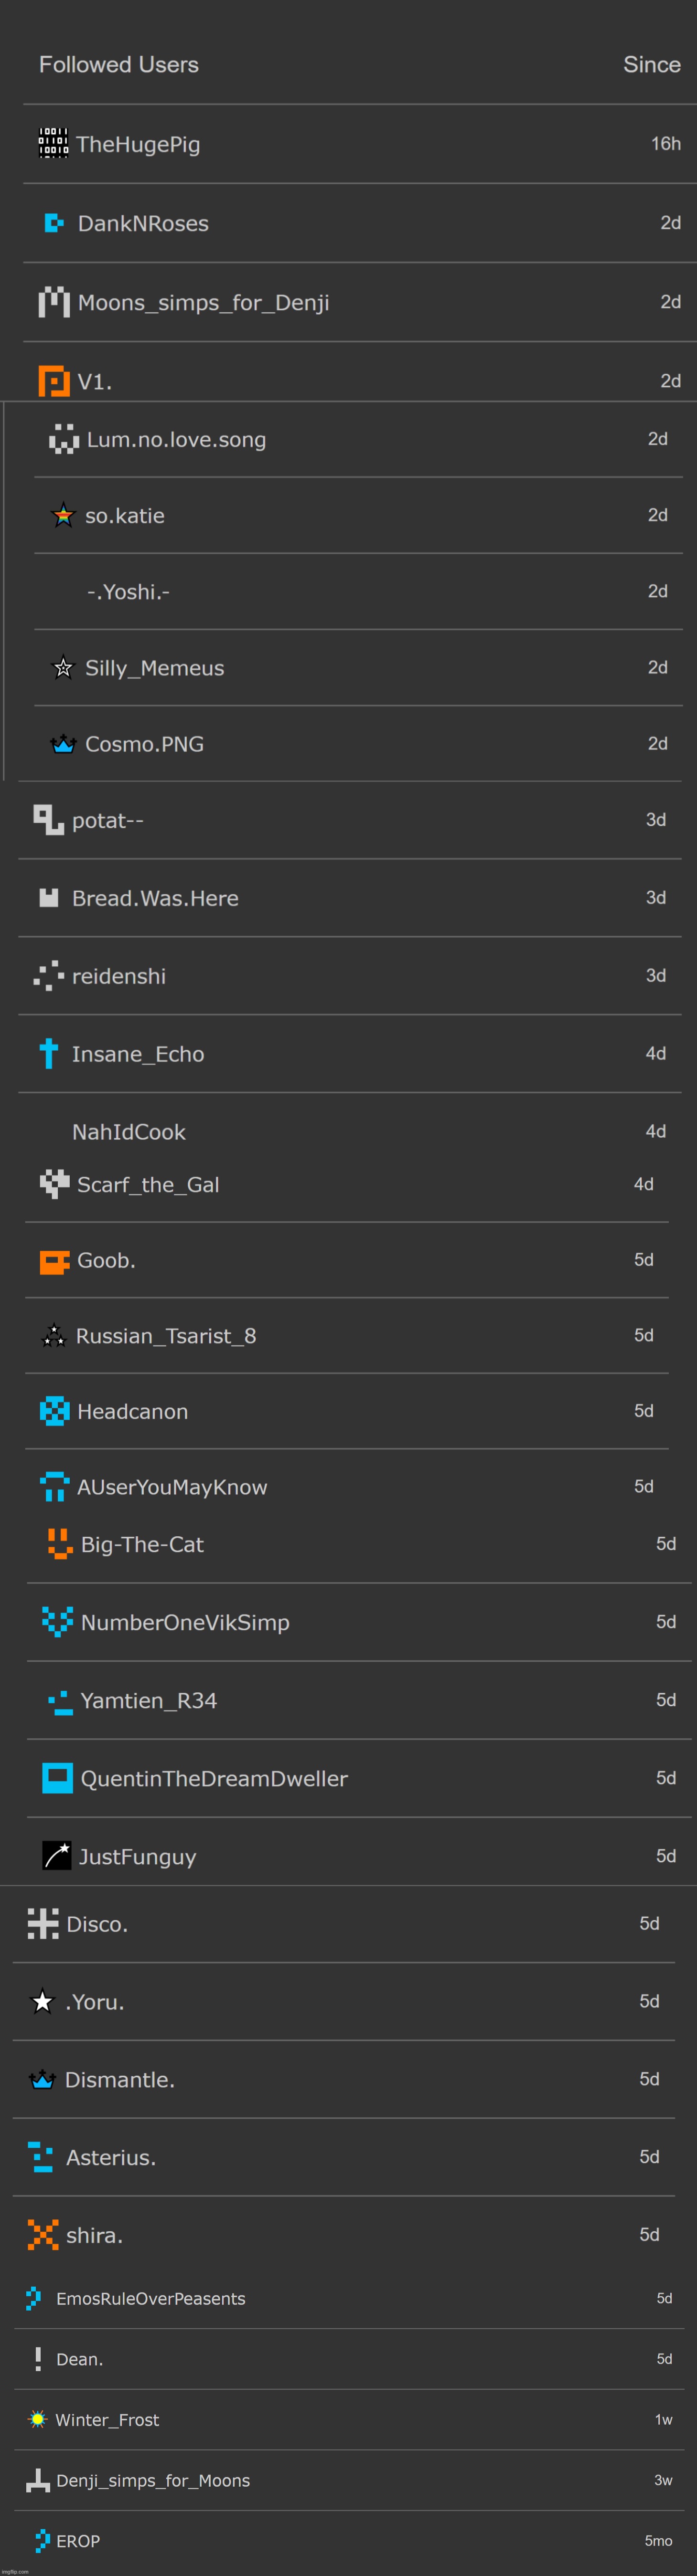The image size is (697, 2576).
Task: Open EmosRuleOverPeasents profile link
Action: (150, 2298)
